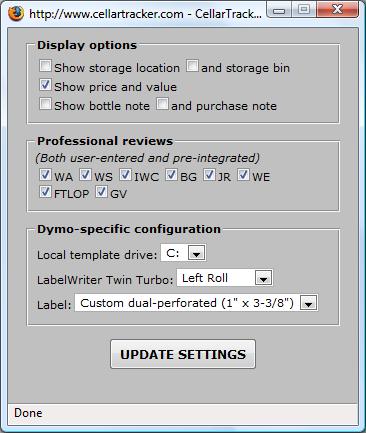
Task: Enable Show storage location checkbox
Action: pos(45,66)
